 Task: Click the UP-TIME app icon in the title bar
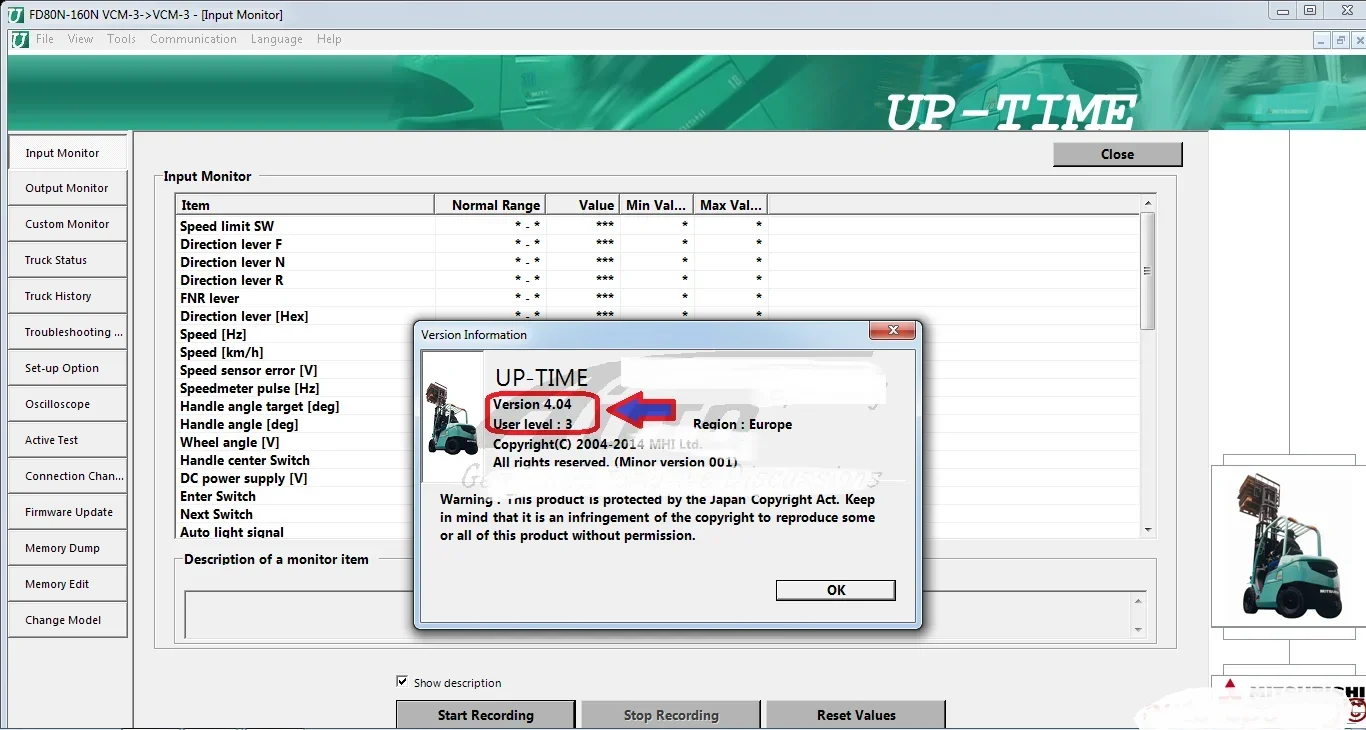(15, 15)
